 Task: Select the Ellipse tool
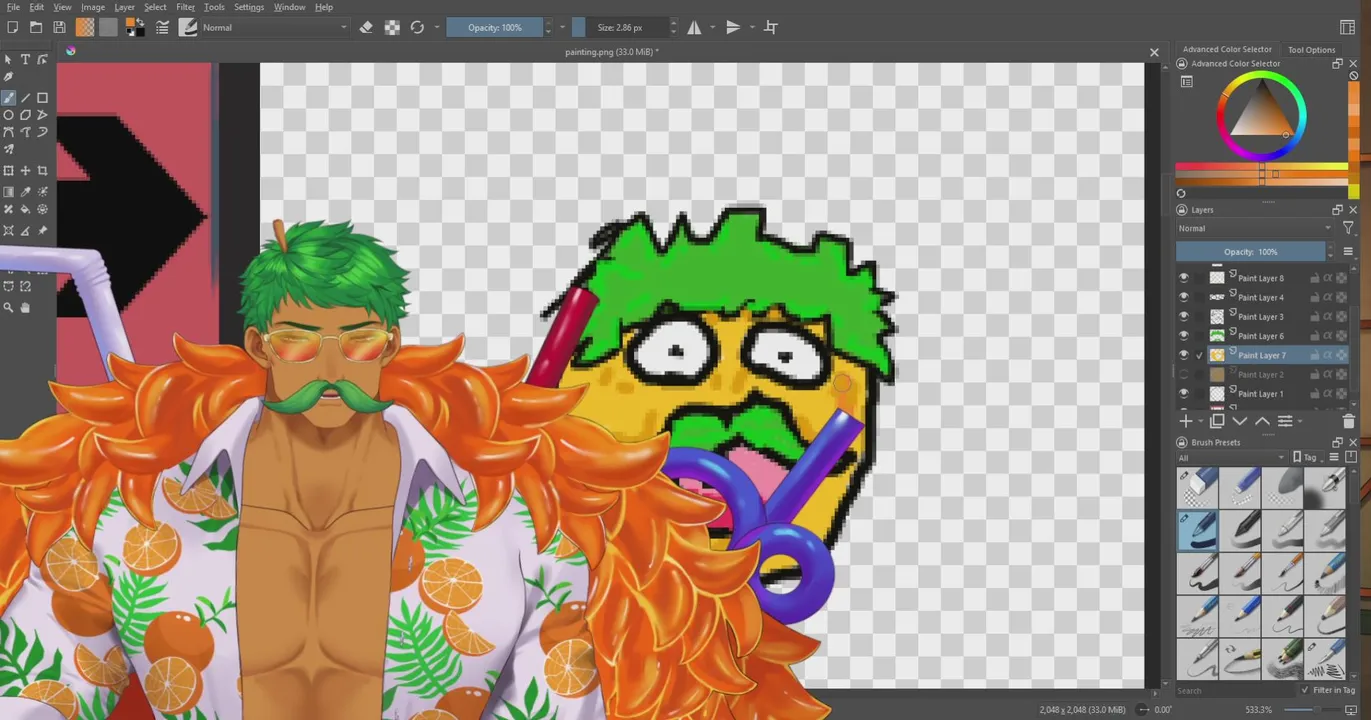pos(9,115)
